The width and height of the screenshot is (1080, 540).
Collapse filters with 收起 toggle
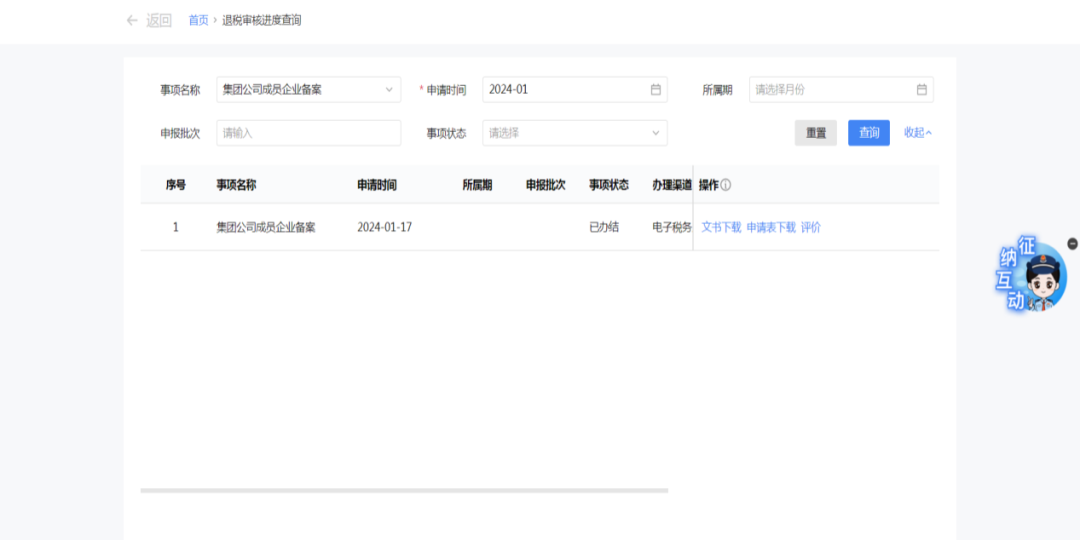point(917,133)
